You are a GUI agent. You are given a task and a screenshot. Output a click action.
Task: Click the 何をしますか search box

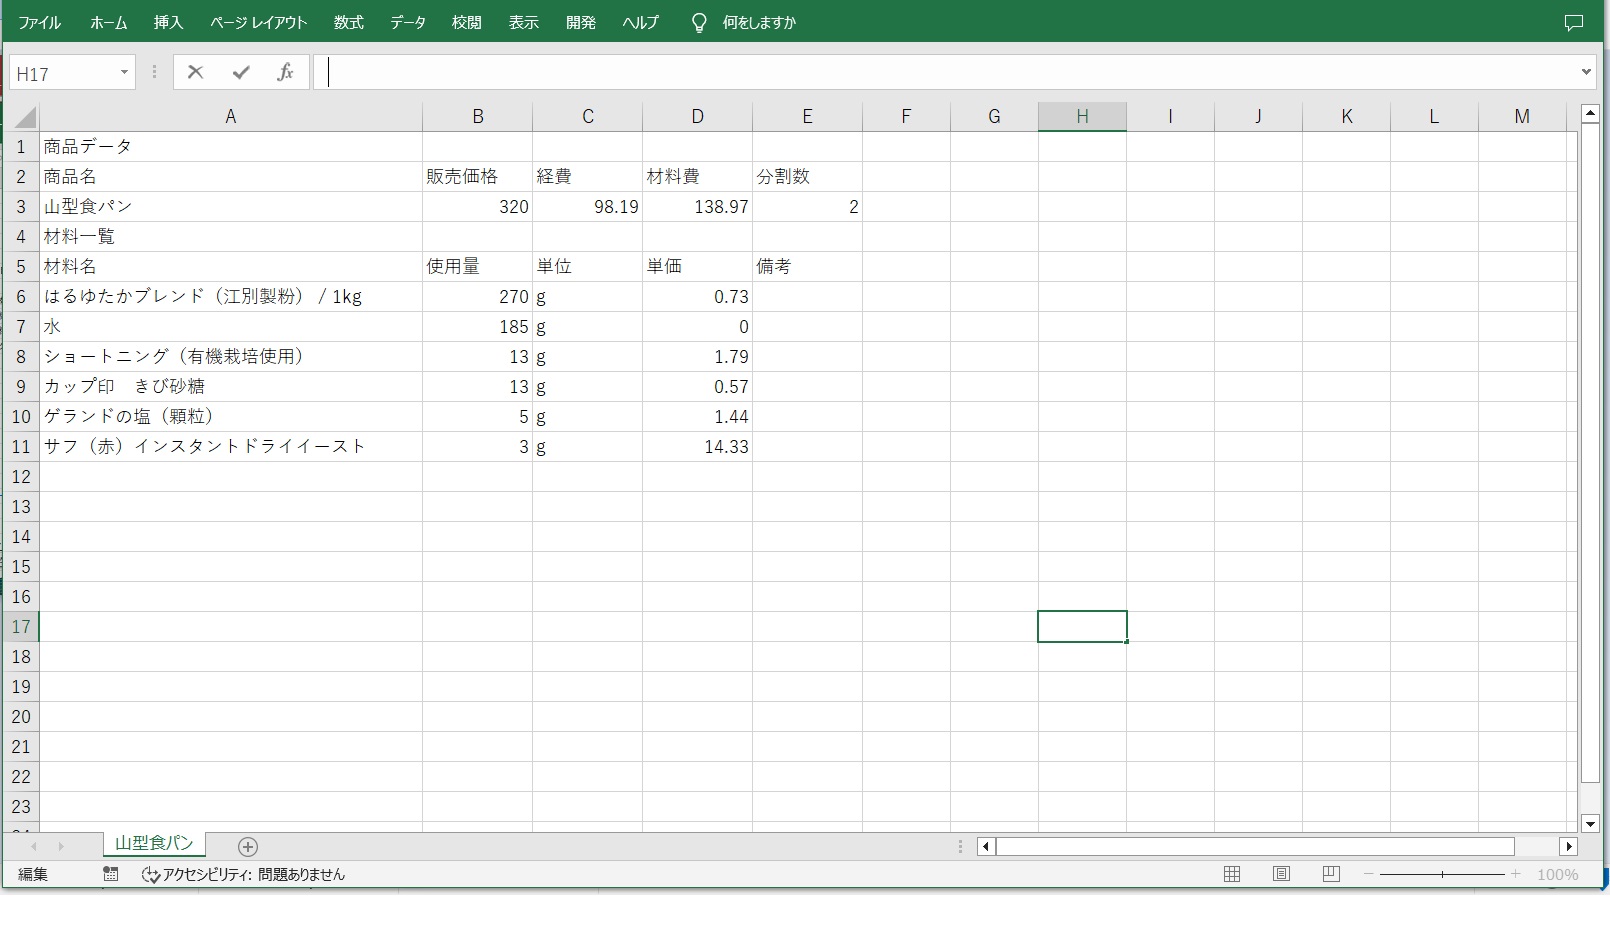(x=759, y=22)
